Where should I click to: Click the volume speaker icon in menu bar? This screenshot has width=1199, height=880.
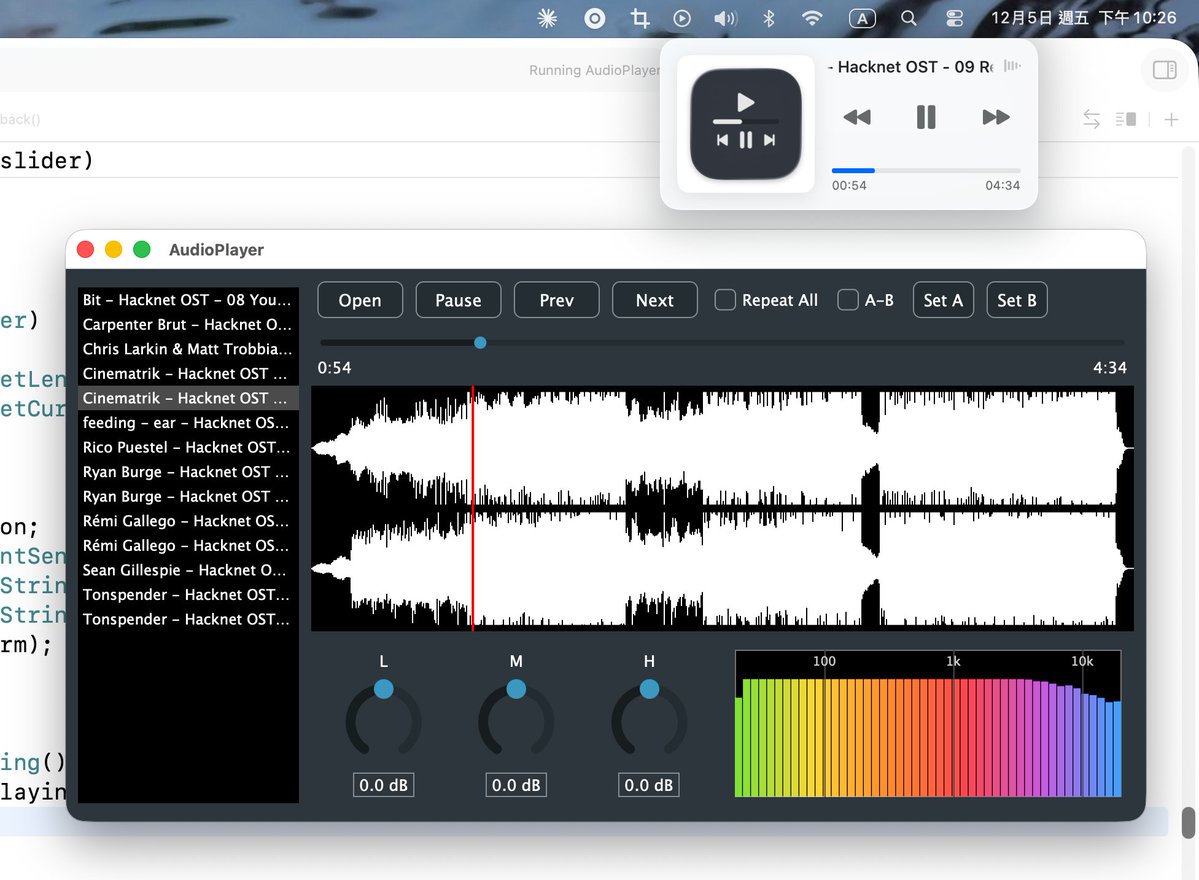tap(725, 18)
